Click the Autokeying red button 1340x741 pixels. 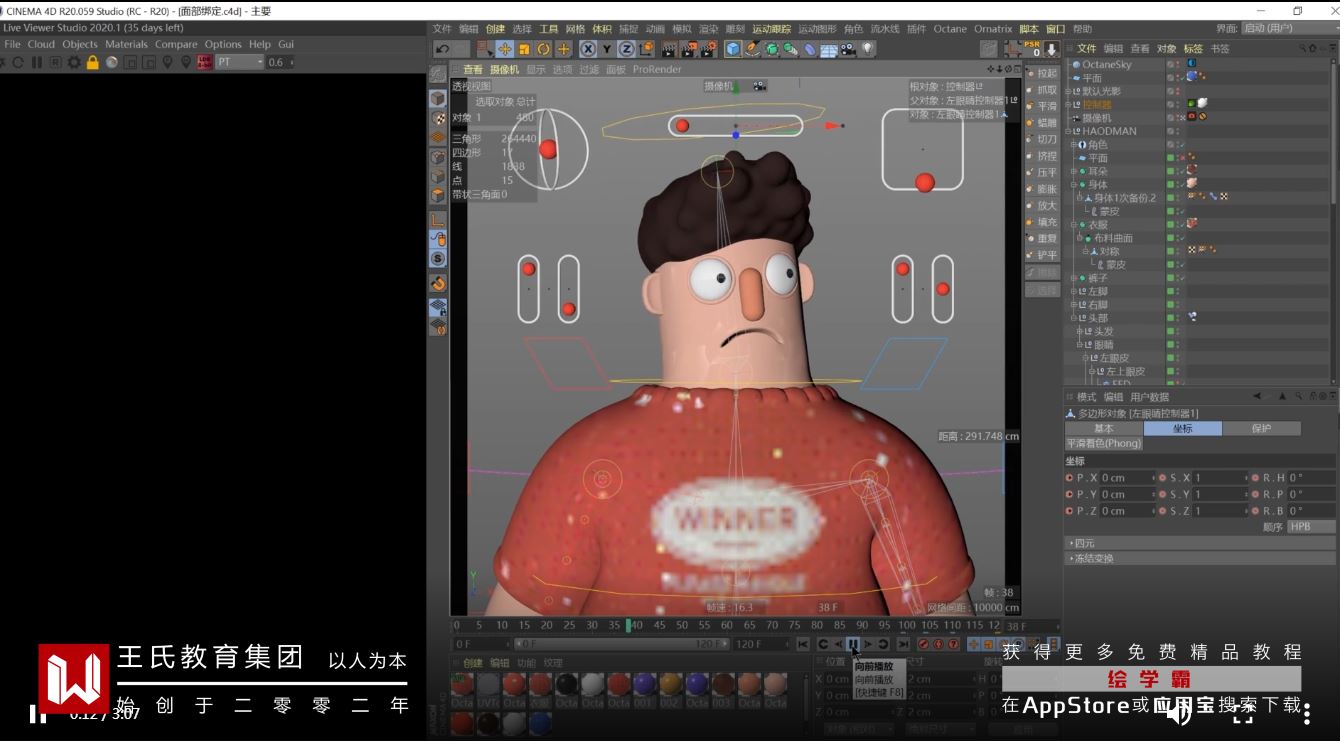[939, 645]
